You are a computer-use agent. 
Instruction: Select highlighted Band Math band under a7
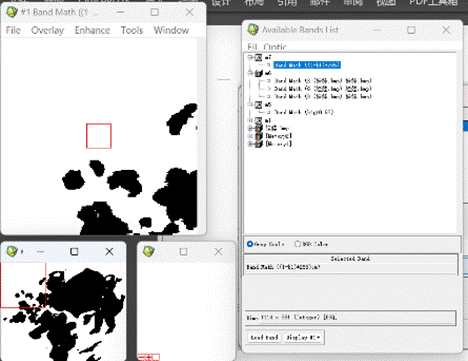tap(307, 65)
